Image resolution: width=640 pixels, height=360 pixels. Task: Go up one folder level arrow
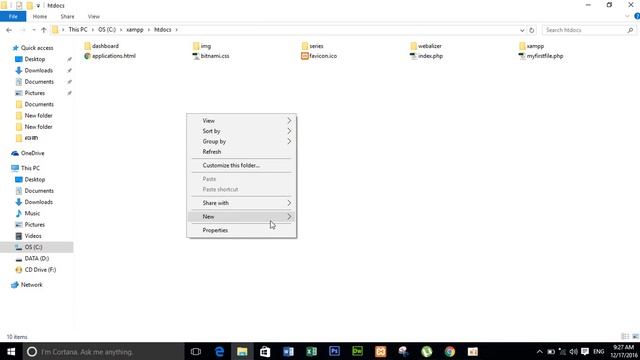point(44,30)
